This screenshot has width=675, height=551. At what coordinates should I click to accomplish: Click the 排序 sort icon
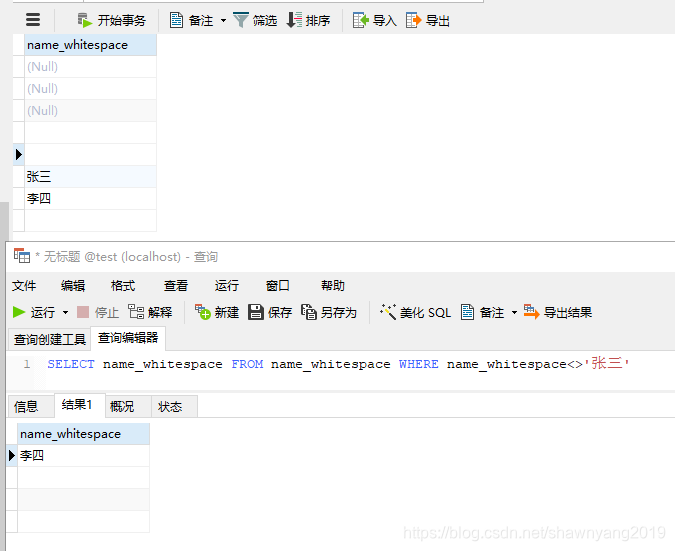tap(294, 20)
